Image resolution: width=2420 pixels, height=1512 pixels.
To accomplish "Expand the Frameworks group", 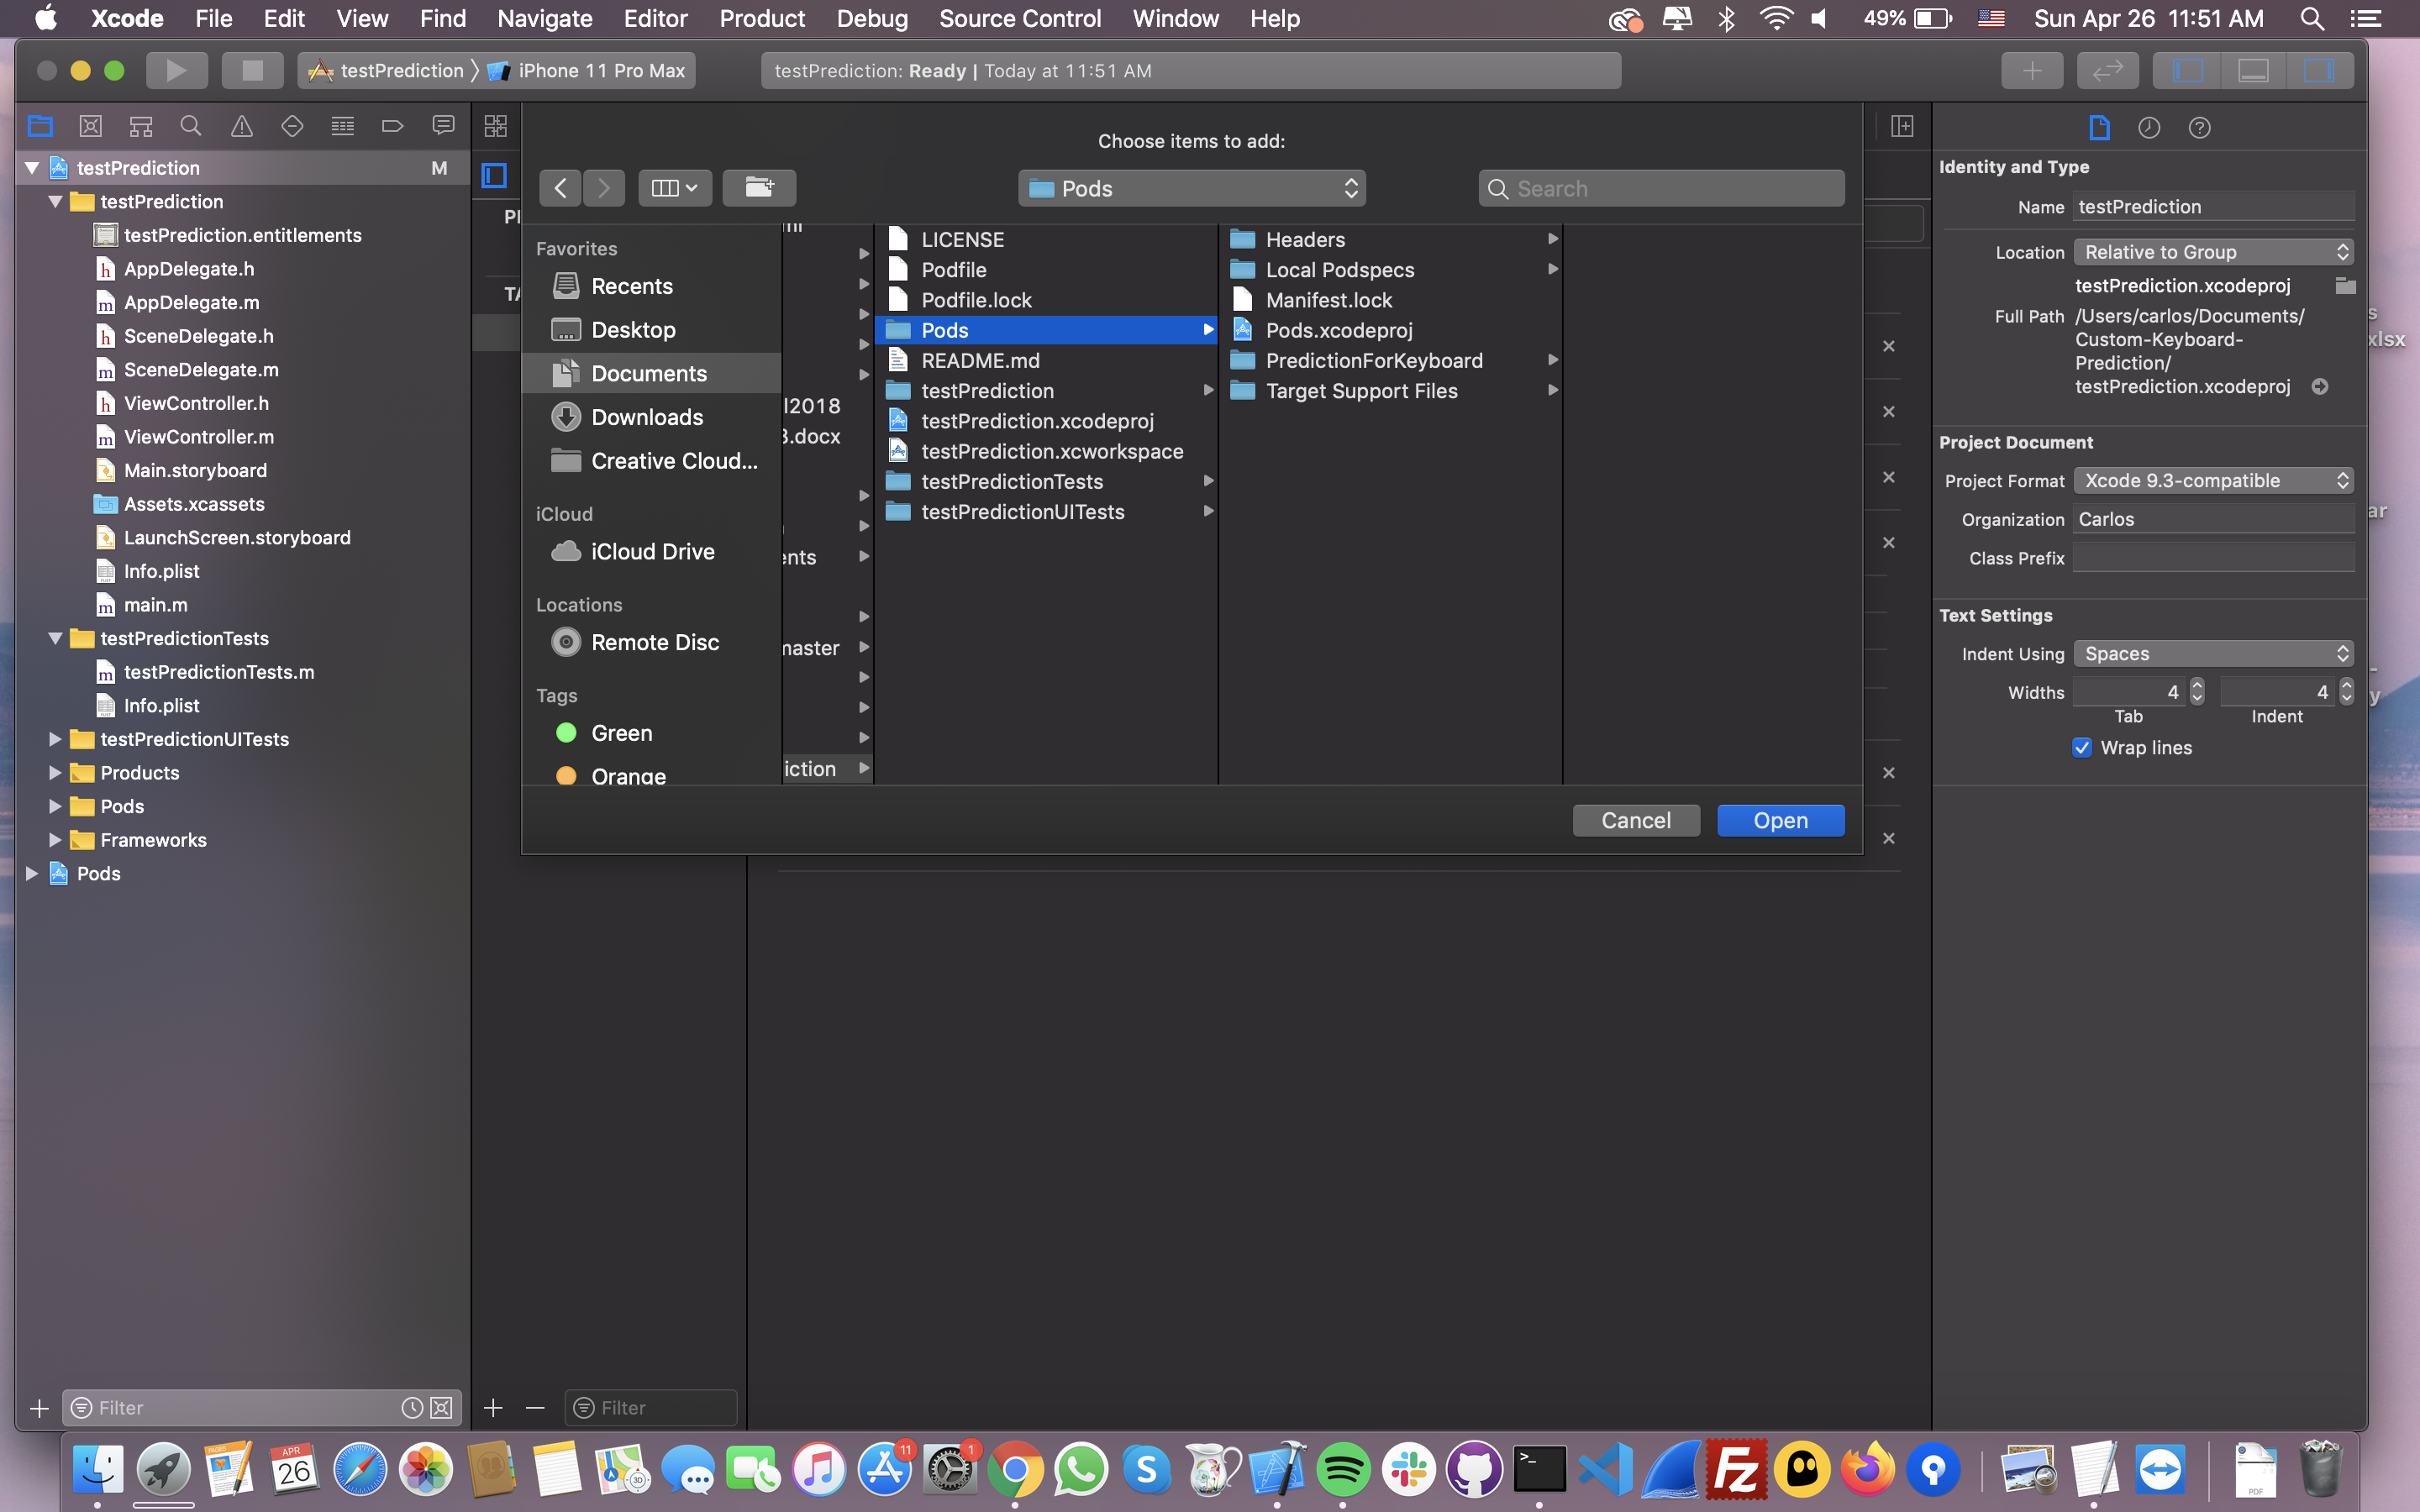I will pyautogui.click(x=55, y=840).
